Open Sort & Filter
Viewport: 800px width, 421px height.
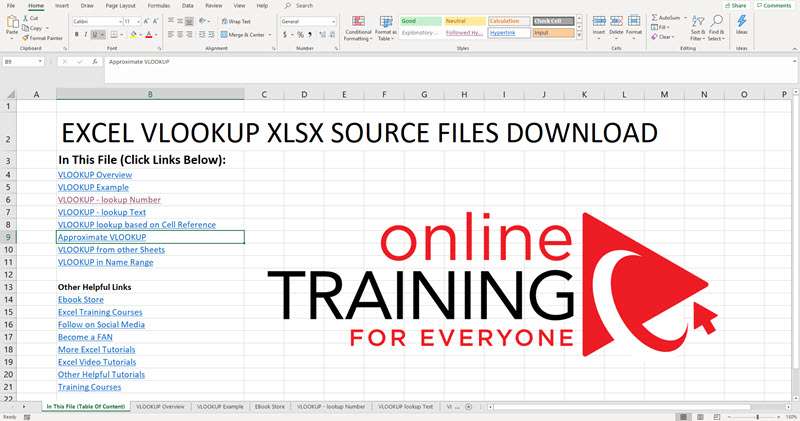pos(697,29)
